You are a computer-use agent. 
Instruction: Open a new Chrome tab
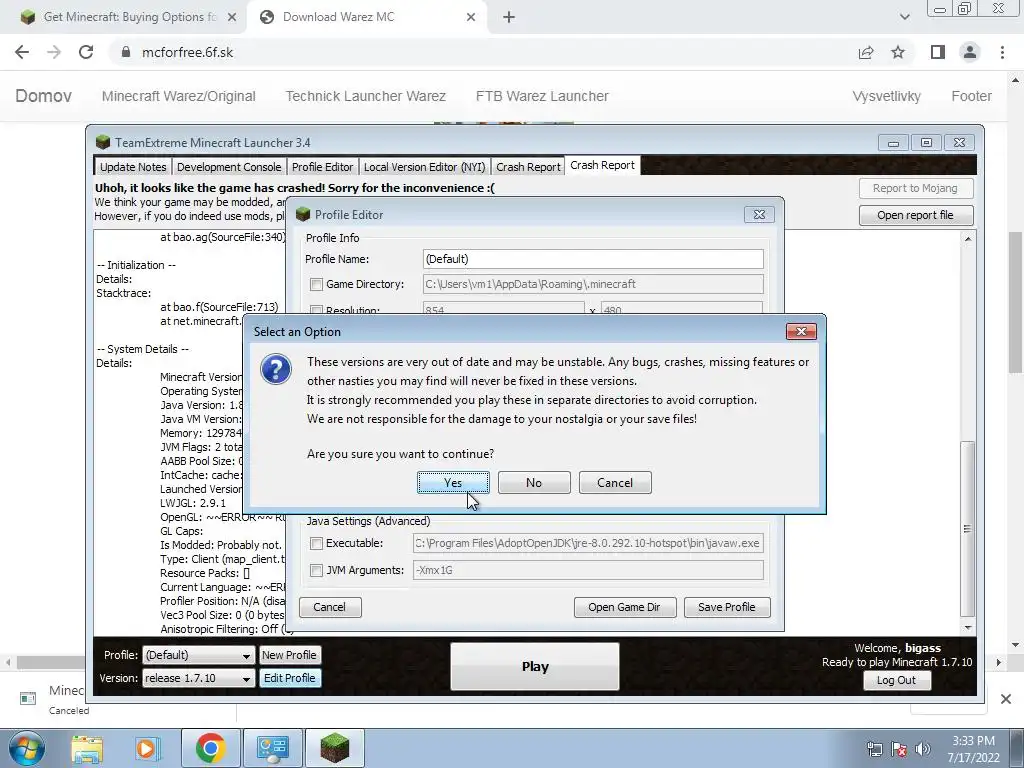coord(509,18)
